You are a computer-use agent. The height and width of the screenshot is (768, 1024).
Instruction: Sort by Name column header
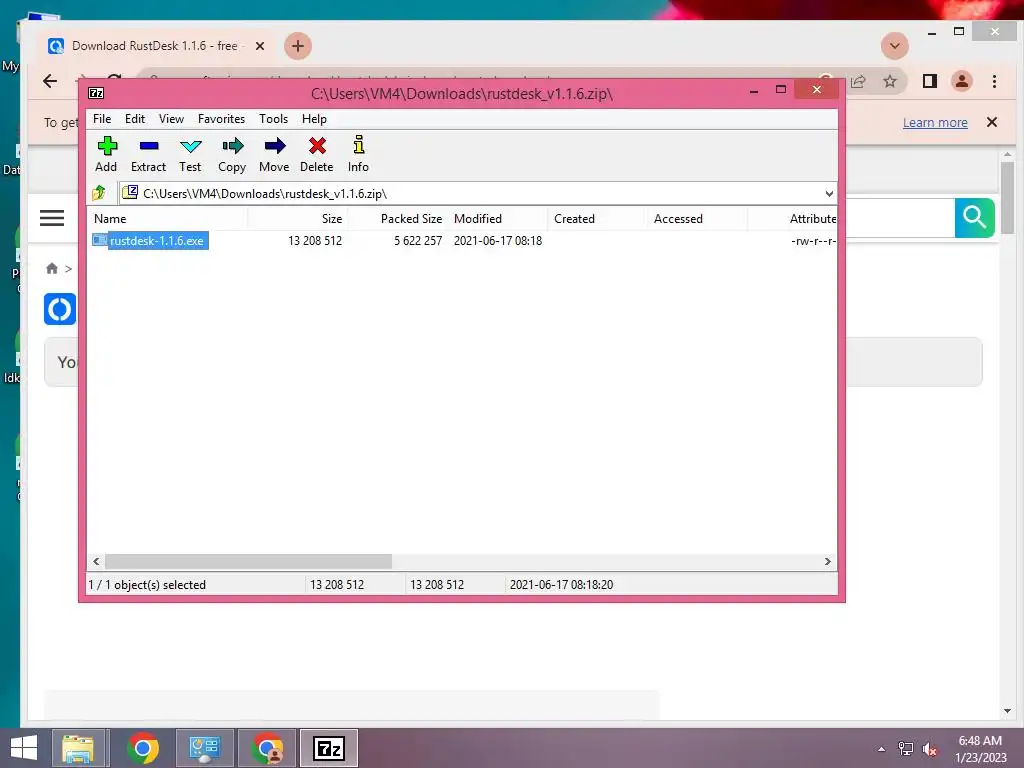(x=167, y=219)
